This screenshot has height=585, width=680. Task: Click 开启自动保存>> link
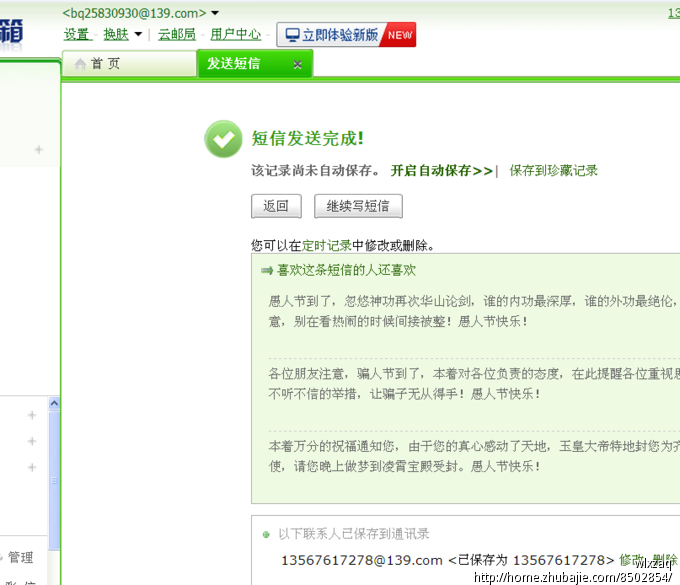(441, 170)
